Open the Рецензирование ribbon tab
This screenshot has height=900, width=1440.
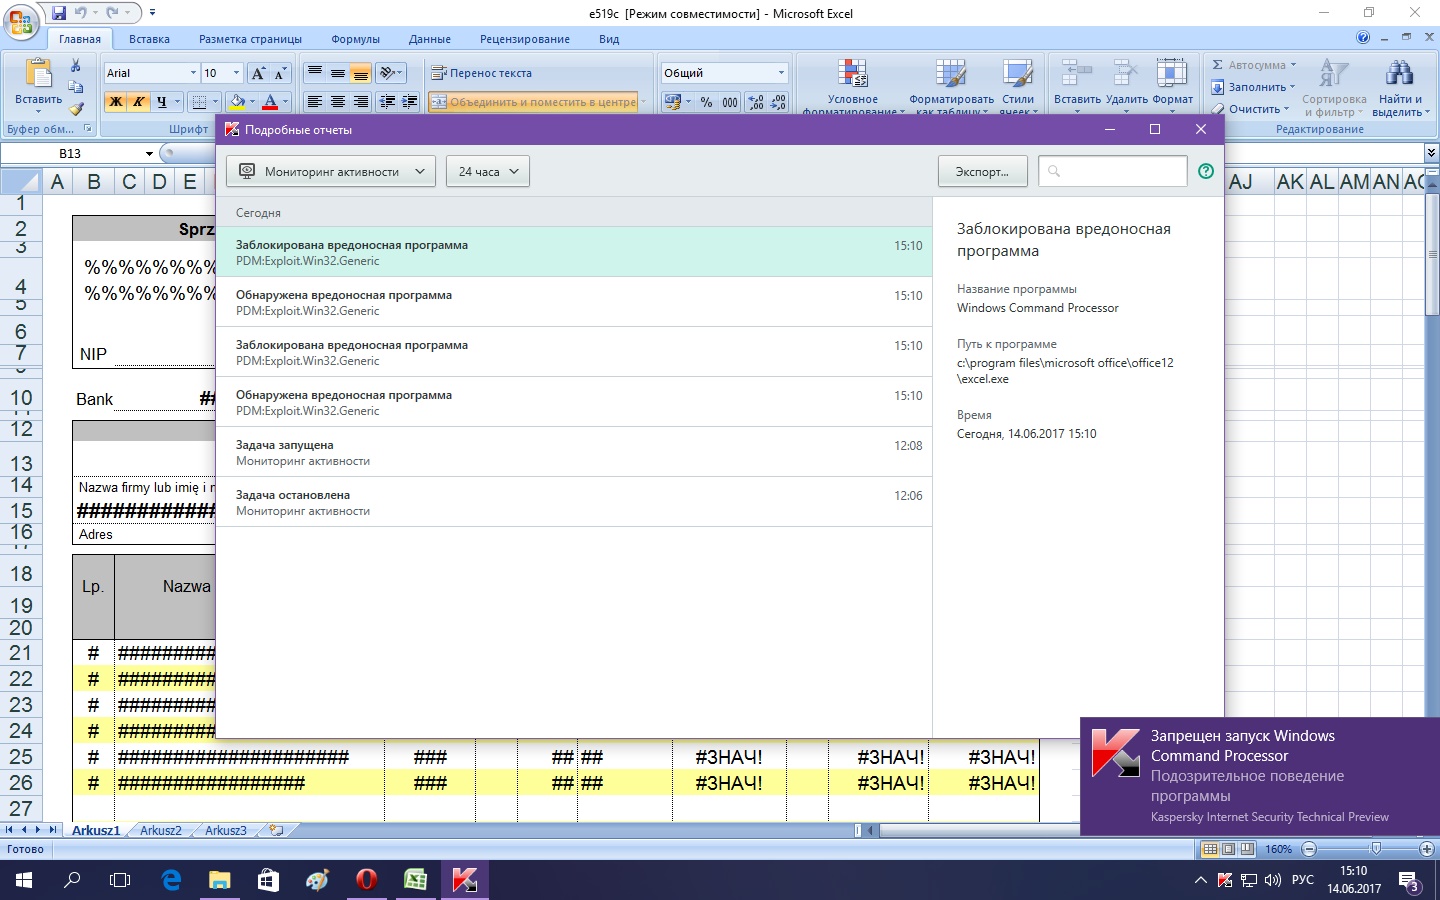pos(525,39)
